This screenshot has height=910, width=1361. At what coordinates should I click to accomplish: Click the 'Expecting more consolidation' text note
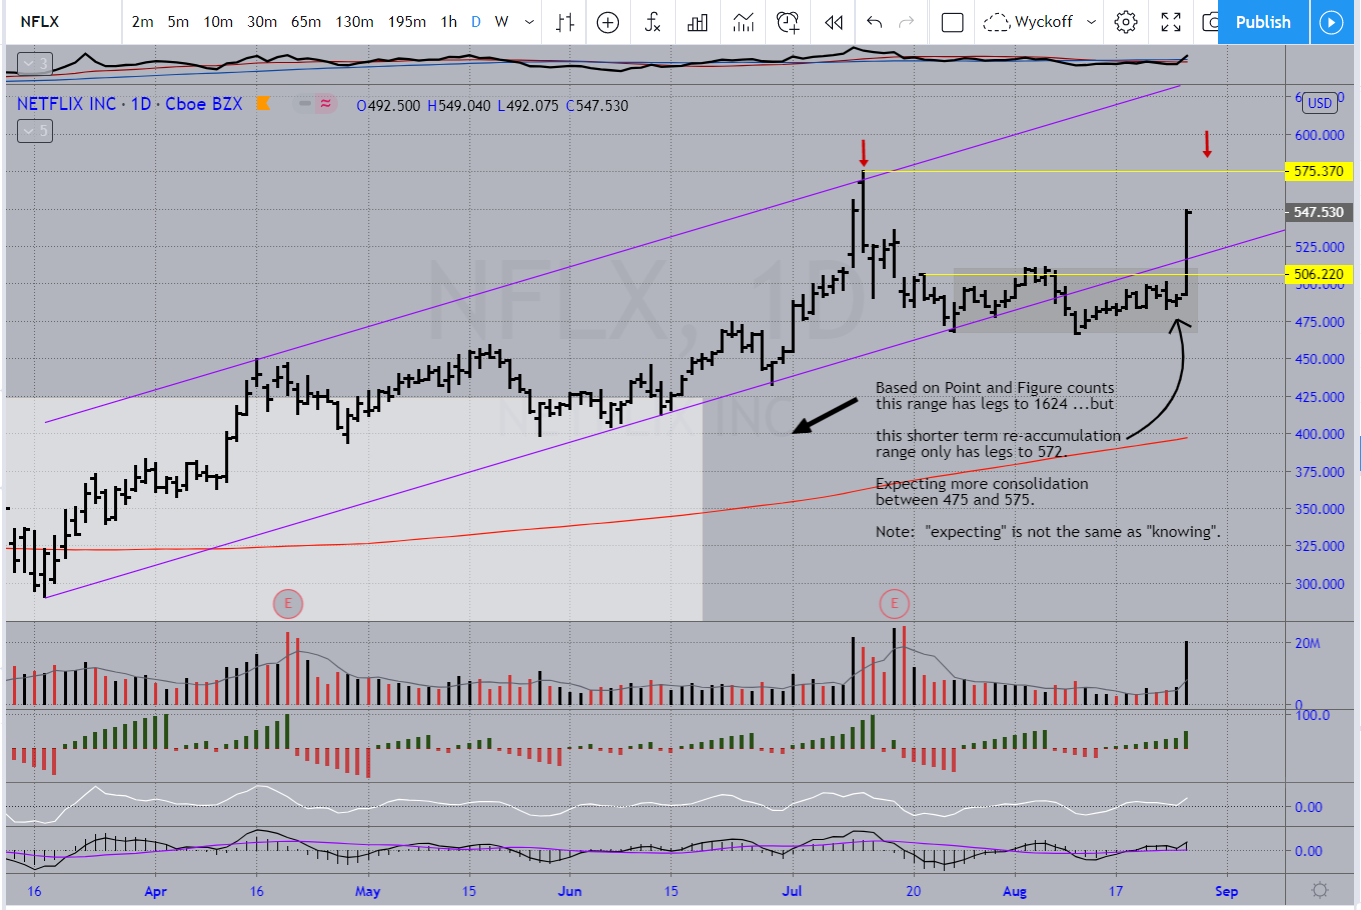982,491
